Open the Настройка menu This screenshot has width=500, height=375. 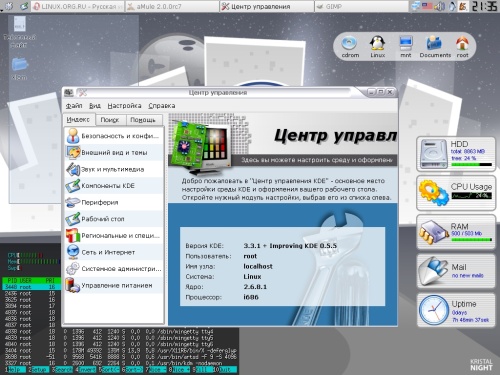point(124,106)
